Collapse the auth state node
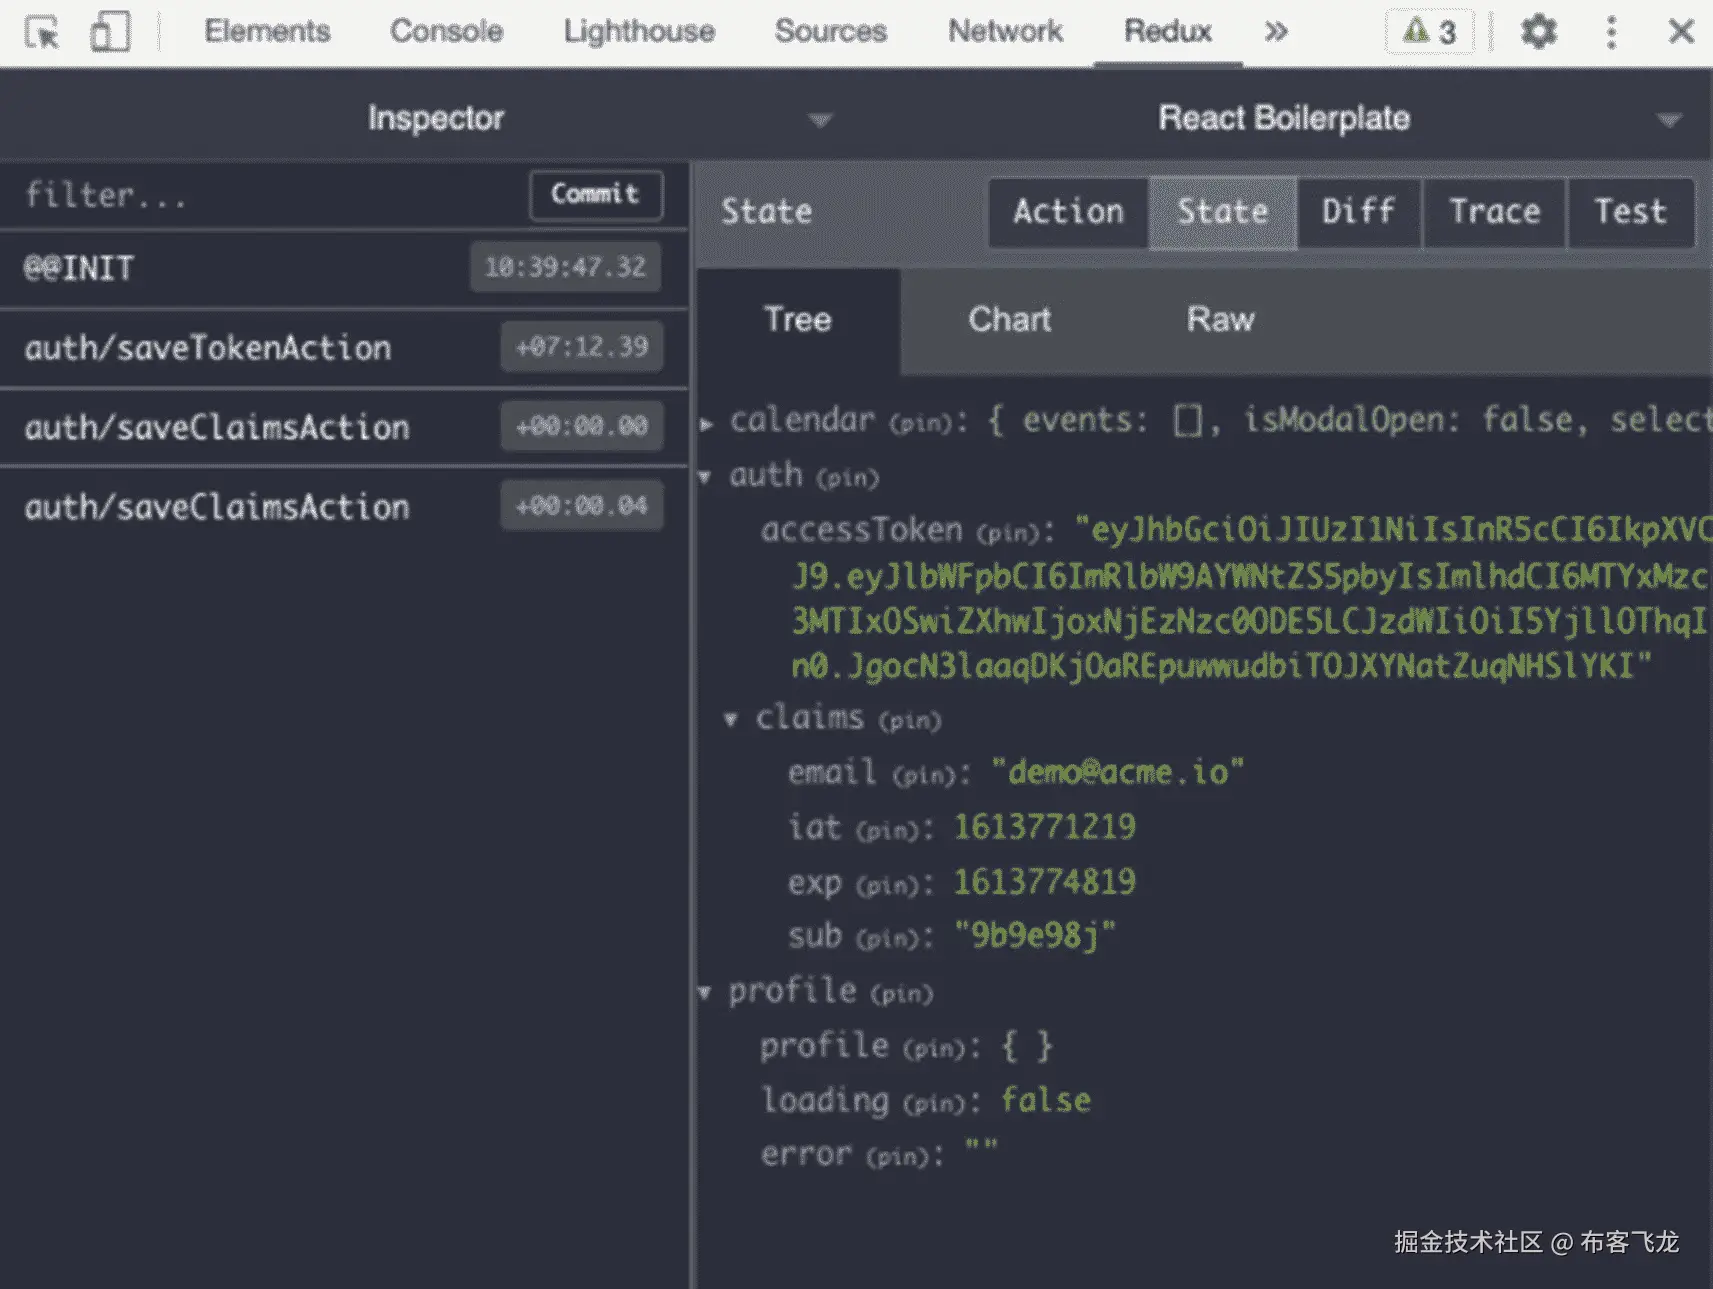The image size is (1713, 1289). [705, 477]
